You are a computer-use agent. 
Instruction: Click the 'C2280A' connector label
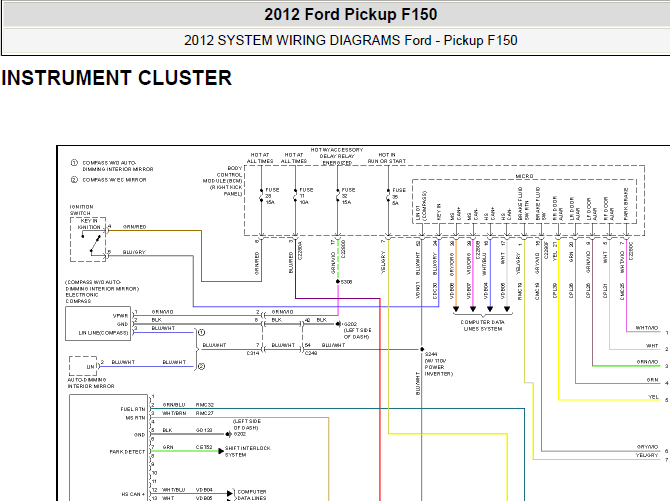click(300, 250)
